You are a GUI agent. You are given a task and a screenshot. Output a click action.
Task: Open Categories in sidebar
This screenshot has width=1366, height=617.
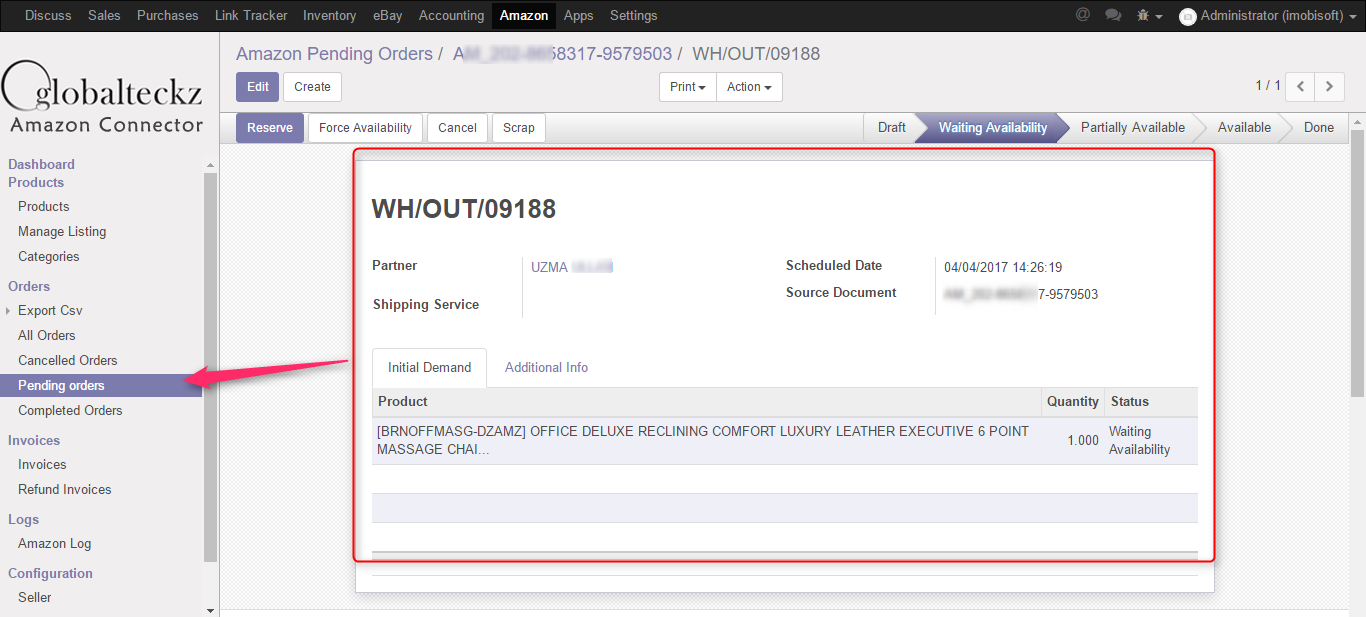tap(49, 257)
